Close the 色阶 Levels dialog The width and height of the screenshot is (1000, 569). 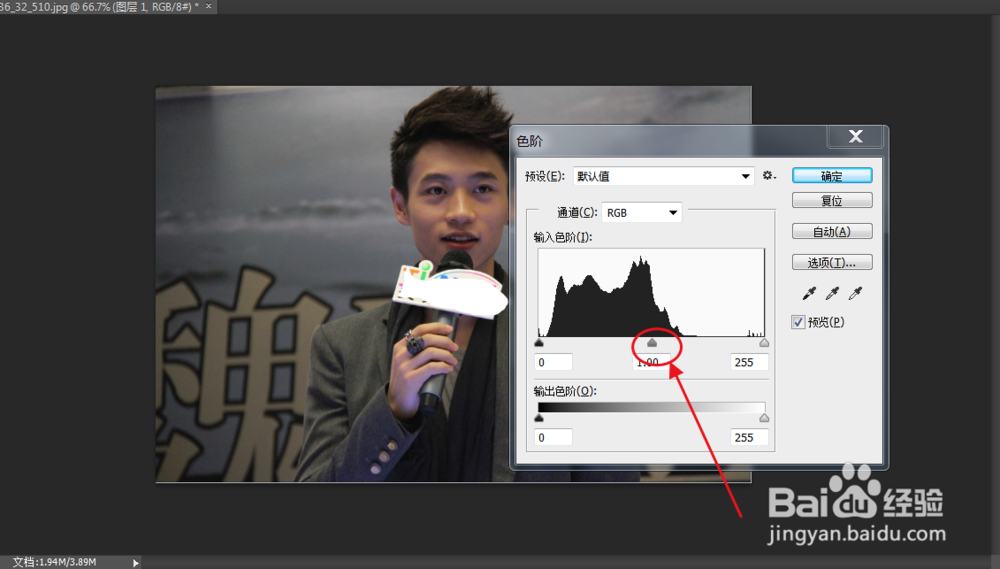pos(855,136)
